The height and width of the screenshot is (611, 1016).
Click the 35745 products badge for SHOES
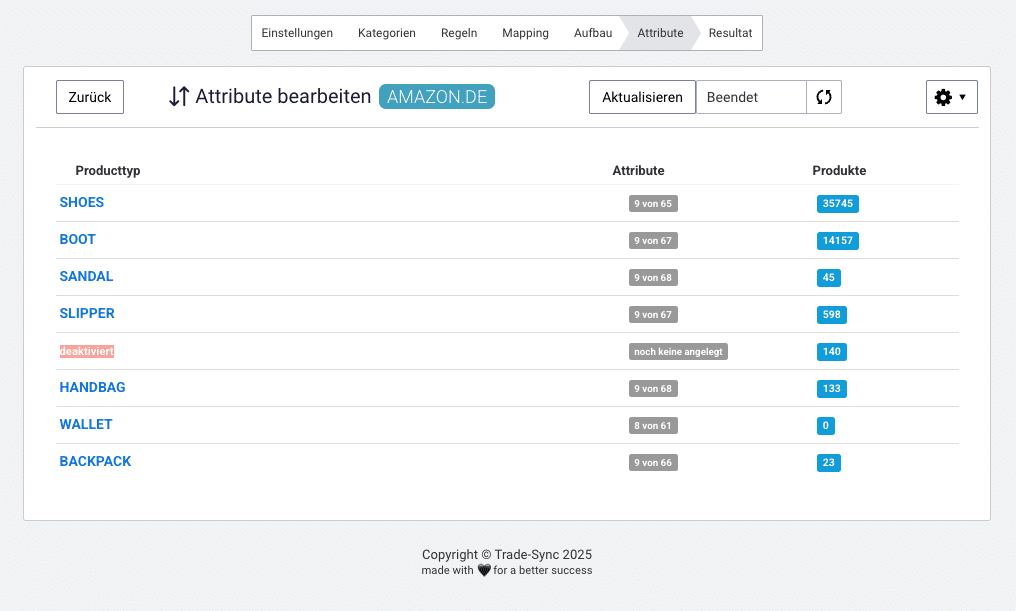pos(837,204)
